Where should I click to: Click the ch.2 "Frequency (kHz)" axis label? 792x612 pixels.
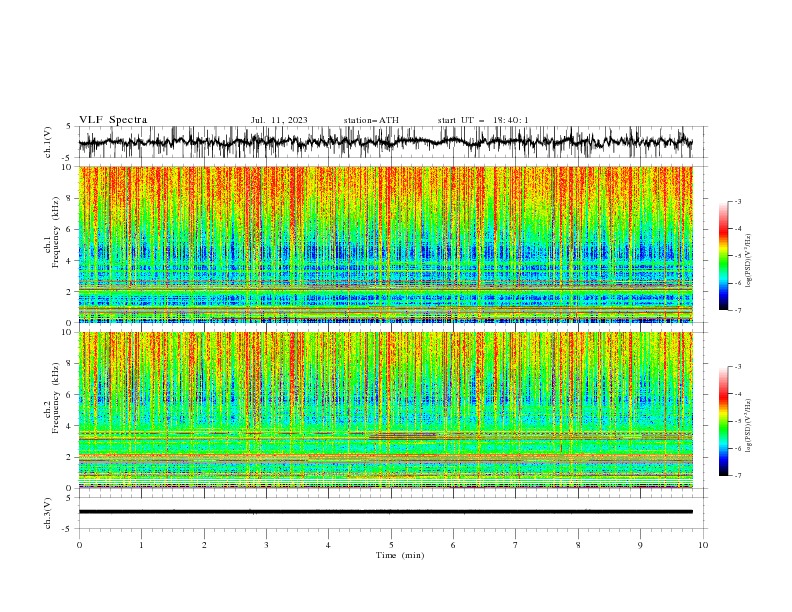tap(56, 397)
